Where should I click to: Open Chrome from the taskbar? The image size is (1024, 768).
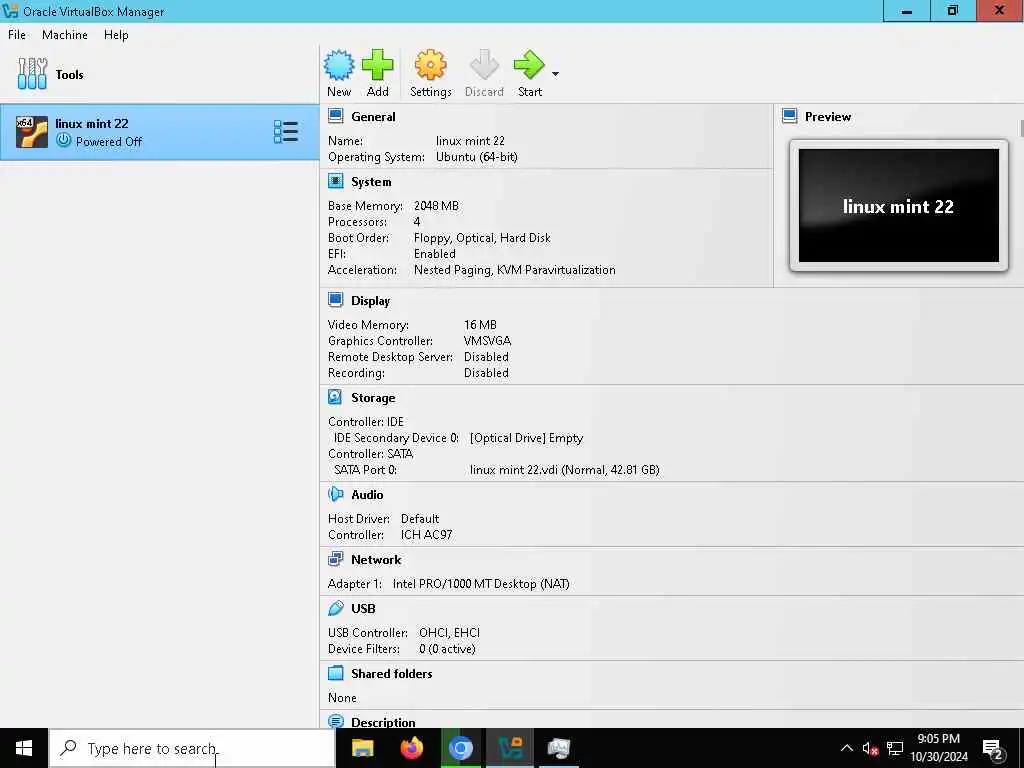460,748
